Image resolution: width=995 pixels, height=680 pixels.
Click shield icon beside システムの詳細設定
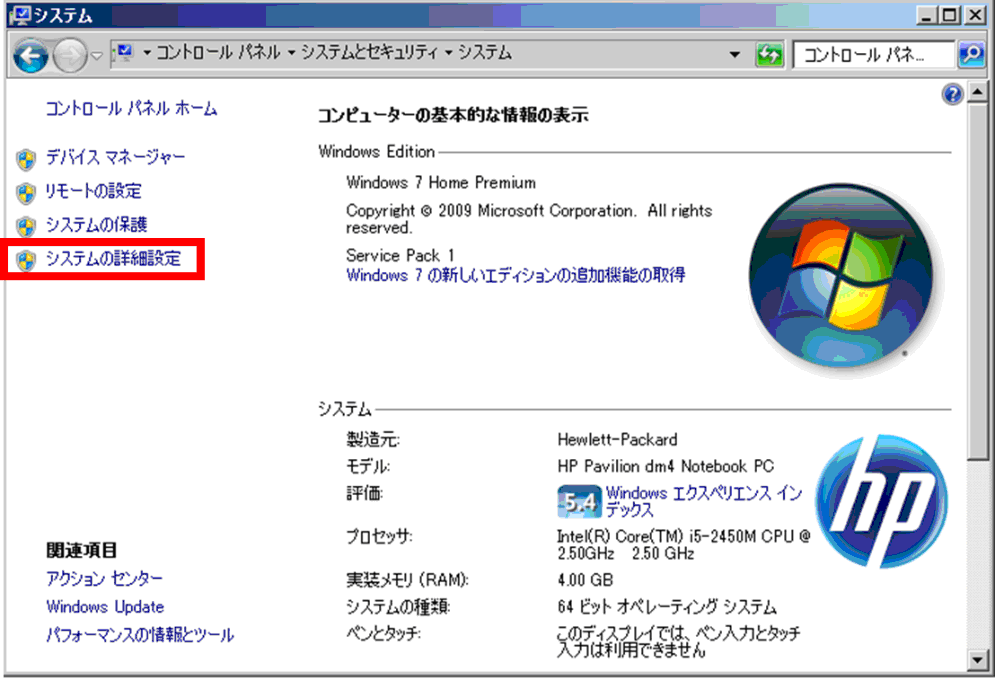tap(26, 260)
